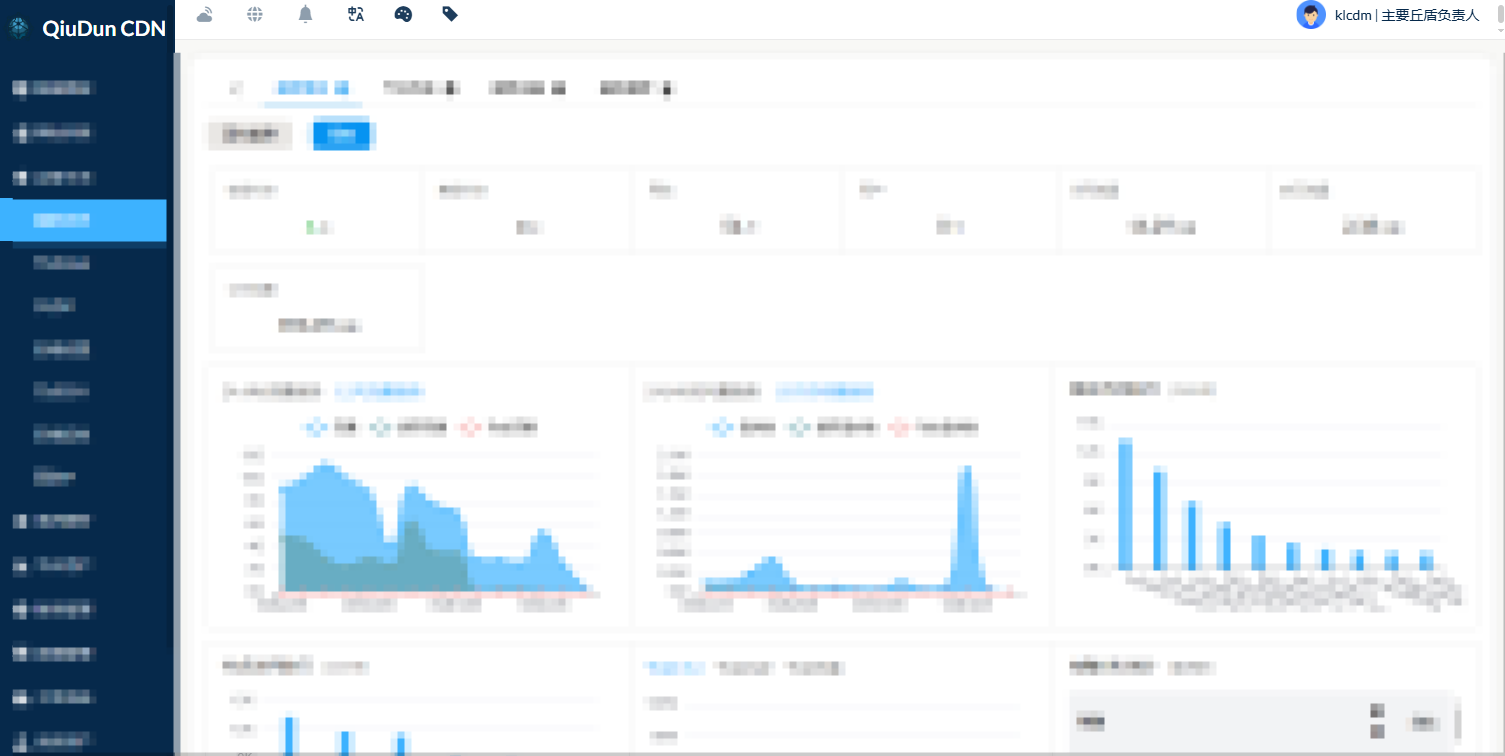1505x756 pixels.
Task: Switch language with the translate icon
Action: pos(355,14)
